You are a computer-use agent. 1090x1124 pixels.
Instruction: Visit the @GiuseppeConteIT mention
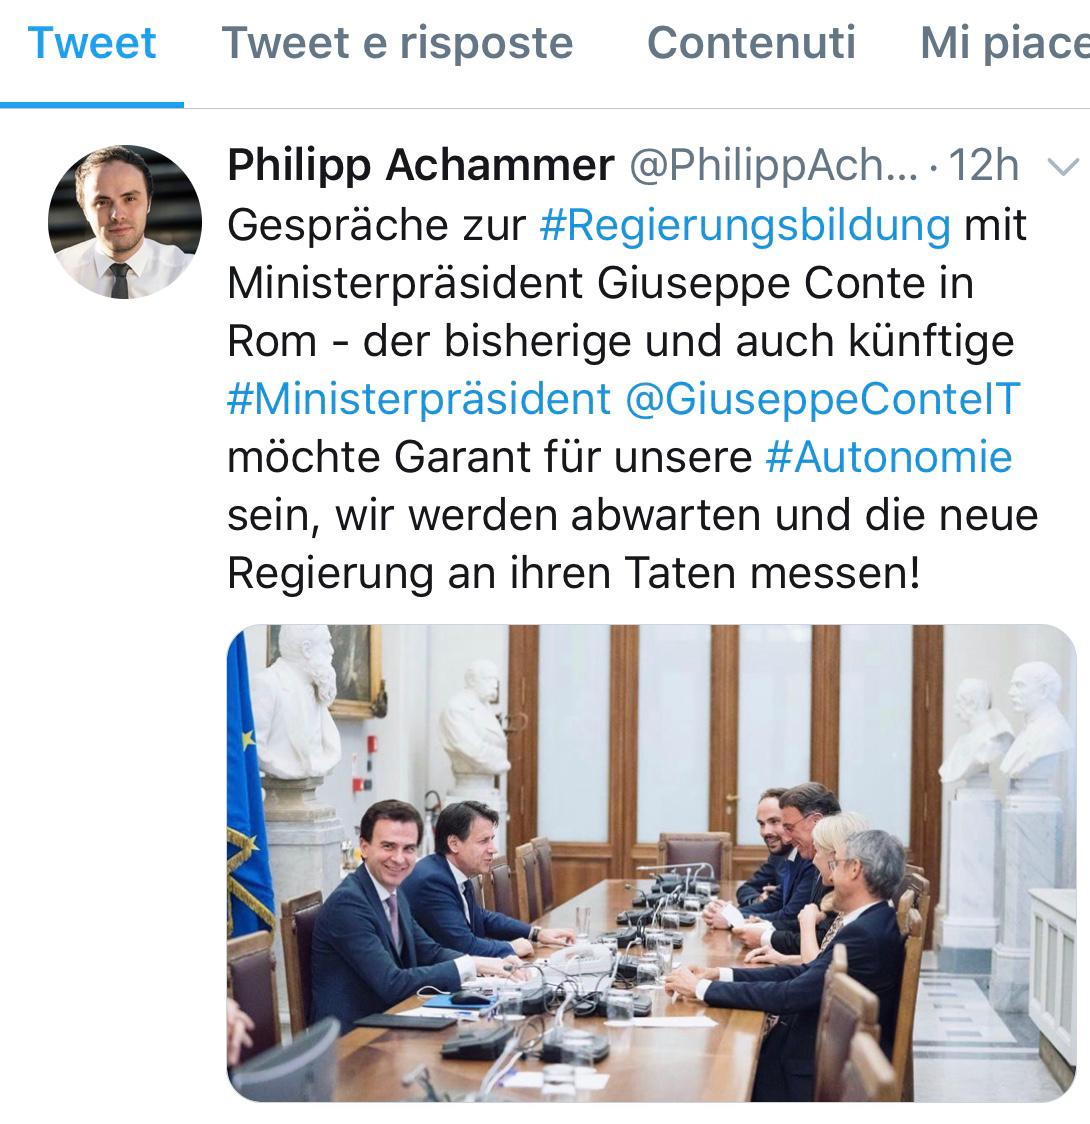[822, 399]
